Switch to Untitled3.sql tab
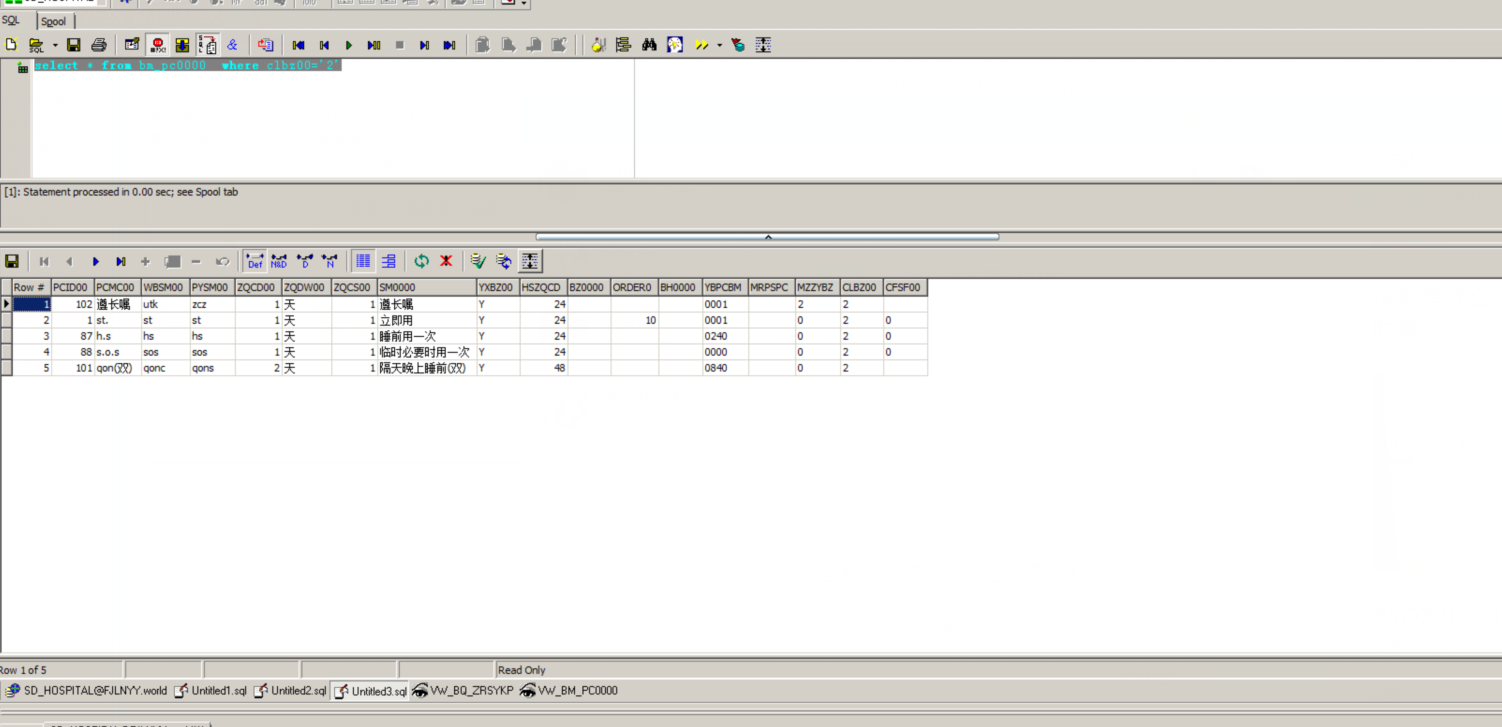 pos(370,691)
